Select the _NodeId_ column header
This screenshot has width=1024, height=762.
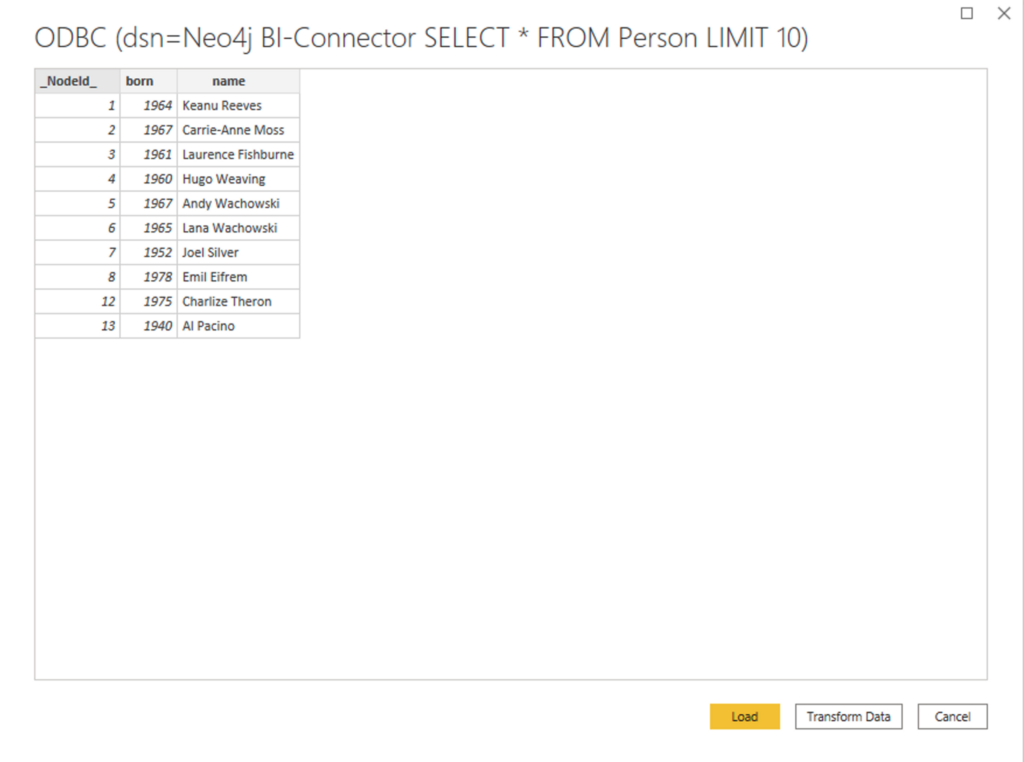[77, 81]
